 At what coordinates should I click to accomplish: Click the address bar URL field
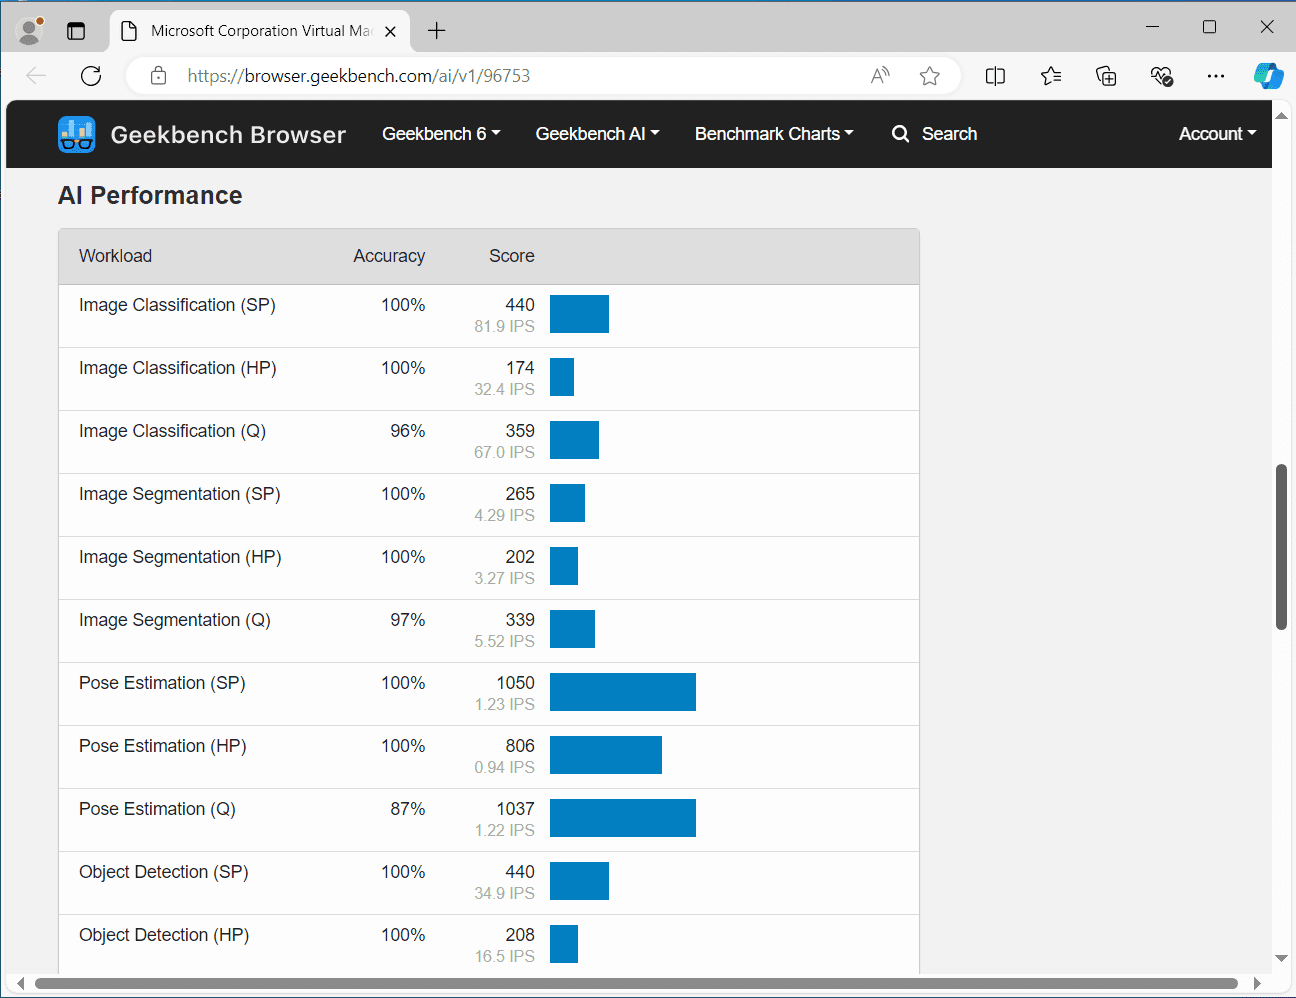(500, 76)
